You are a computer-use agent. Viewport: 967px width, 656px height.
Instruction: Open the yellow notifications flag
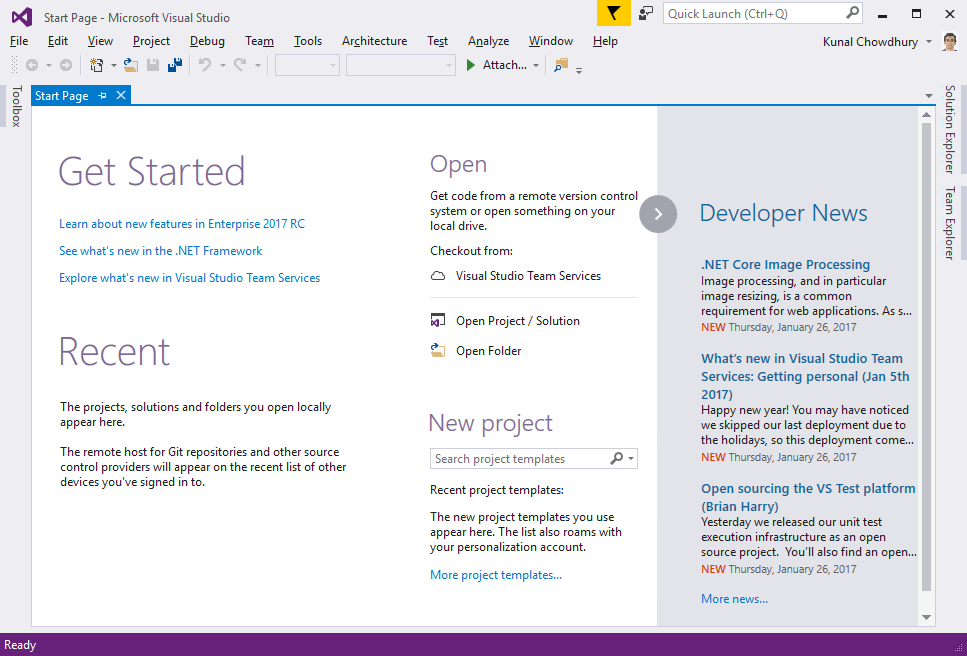[614, 14]
